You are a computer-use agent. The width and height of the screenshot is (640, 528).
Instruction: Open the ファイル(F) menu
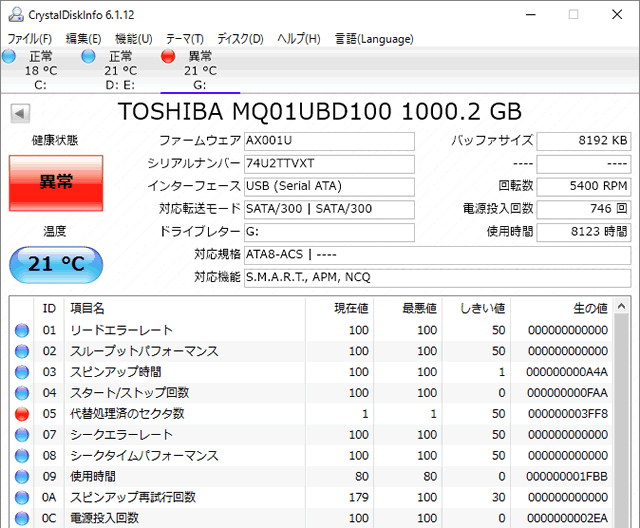coord(30,39)
